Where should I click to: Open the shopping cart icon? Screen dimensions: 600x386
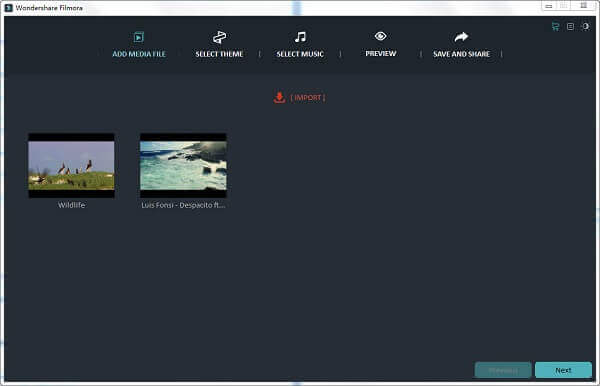tap(556, 26)
